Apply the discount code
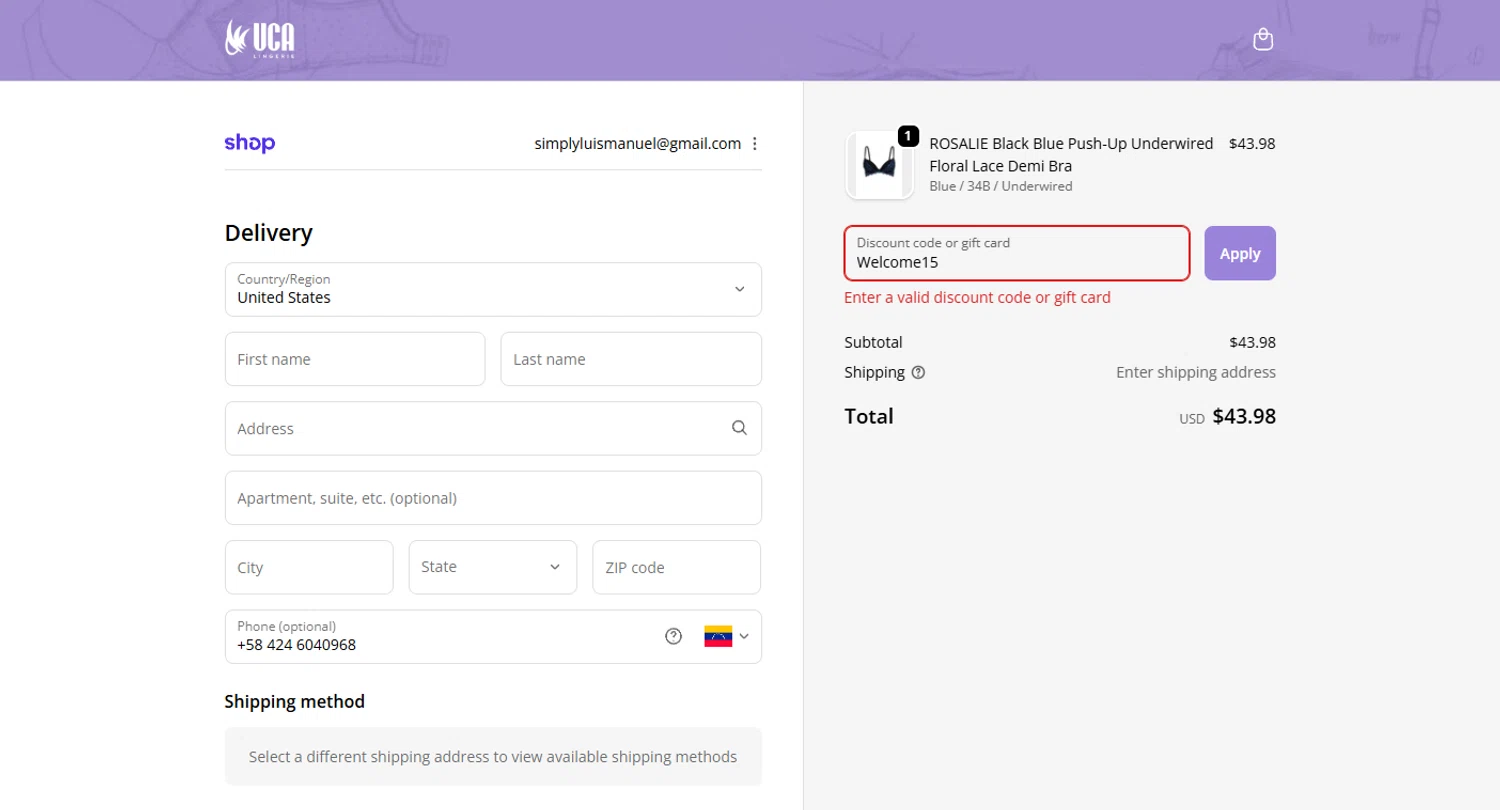 pyautogui.click(x=1240, y=253)
